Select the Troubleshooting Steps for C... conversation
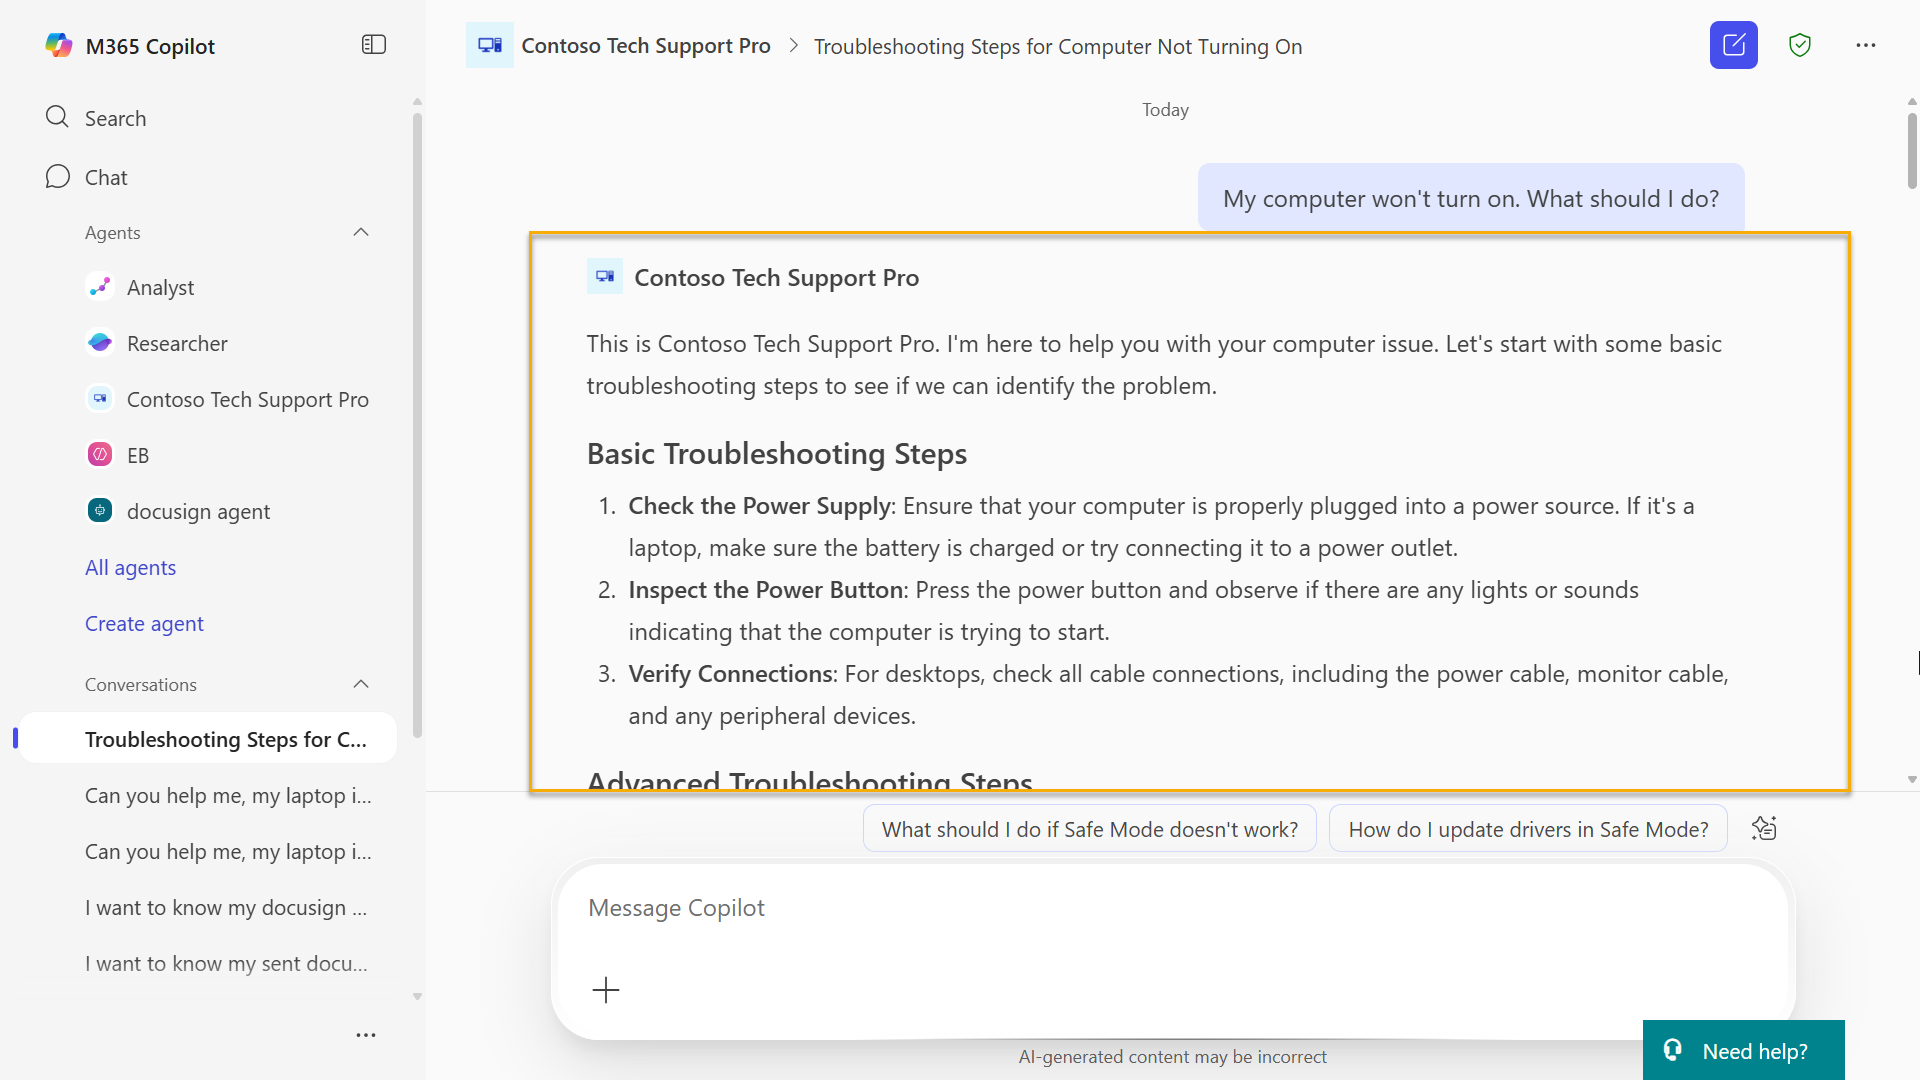This screenshot has height=1080, width=1920. (208, 739)
